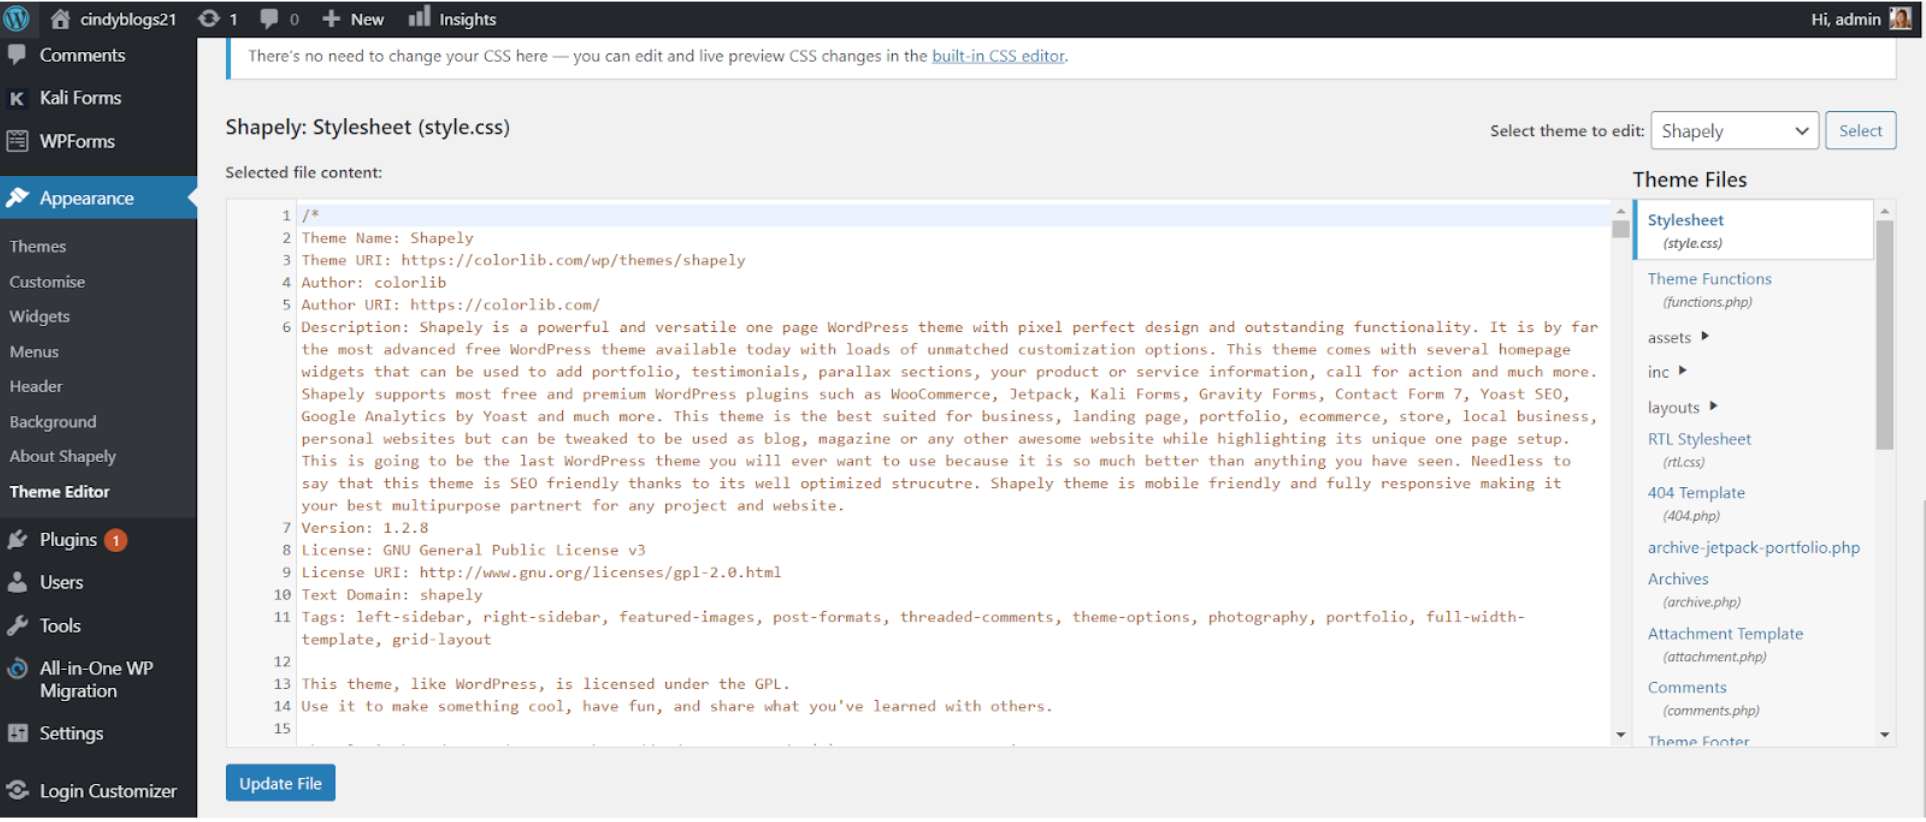
Task: Open the WordPress logo menu
Action: click(x=17, y=18)
